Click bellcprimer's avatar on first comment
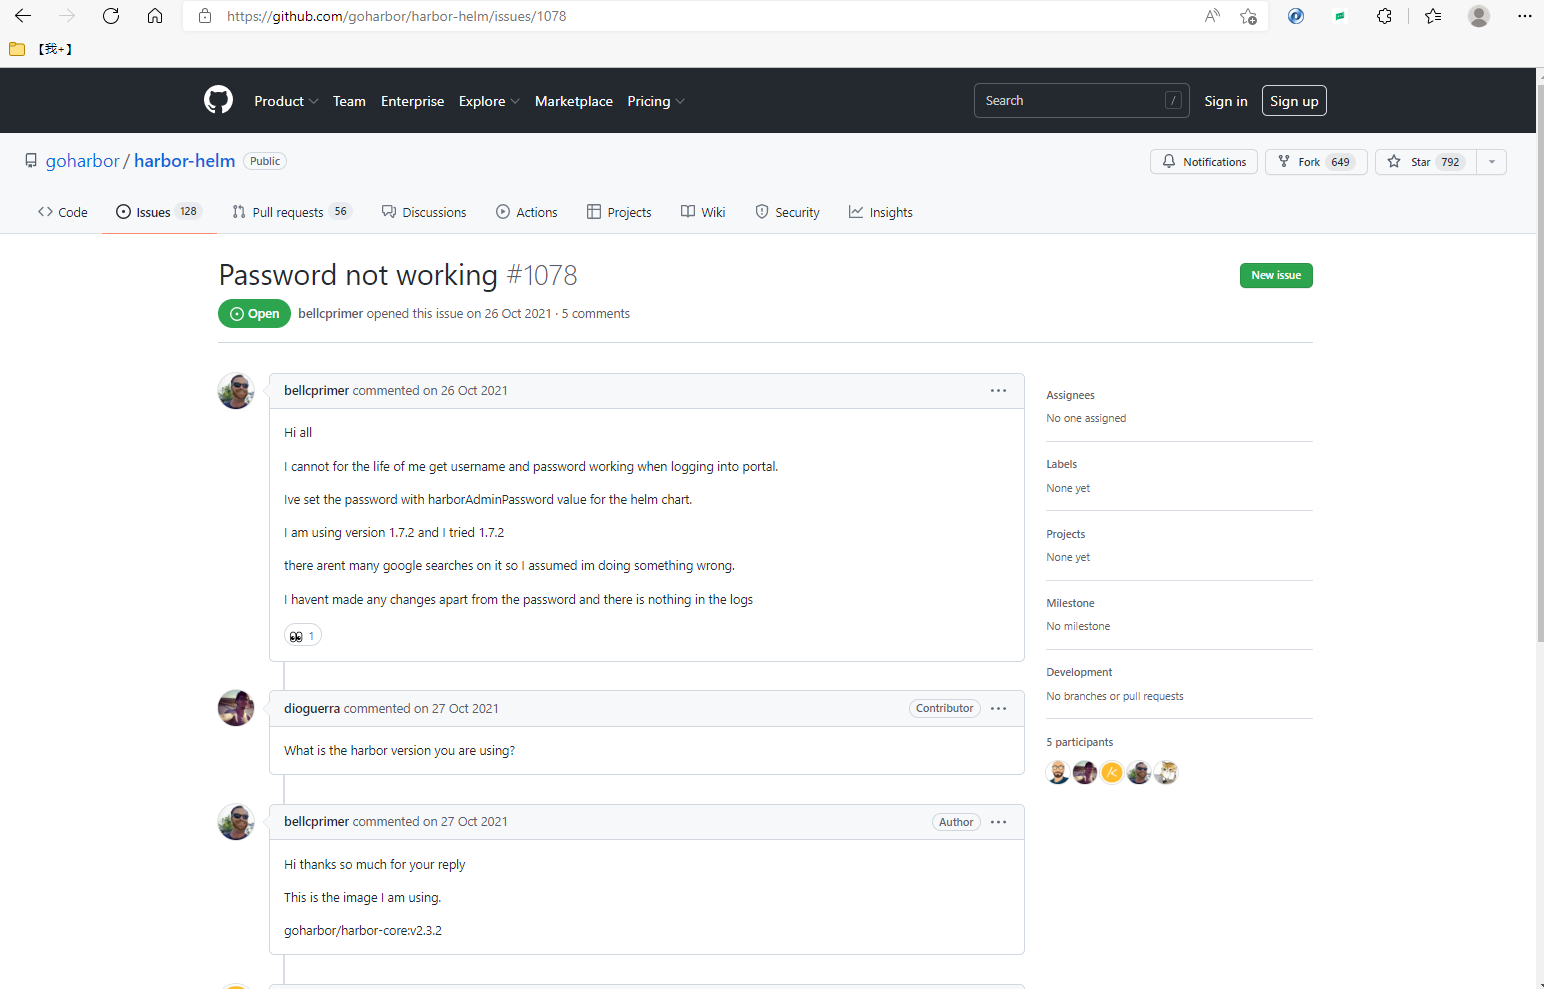The image size is (1544, 989). (x=236, y=391)
